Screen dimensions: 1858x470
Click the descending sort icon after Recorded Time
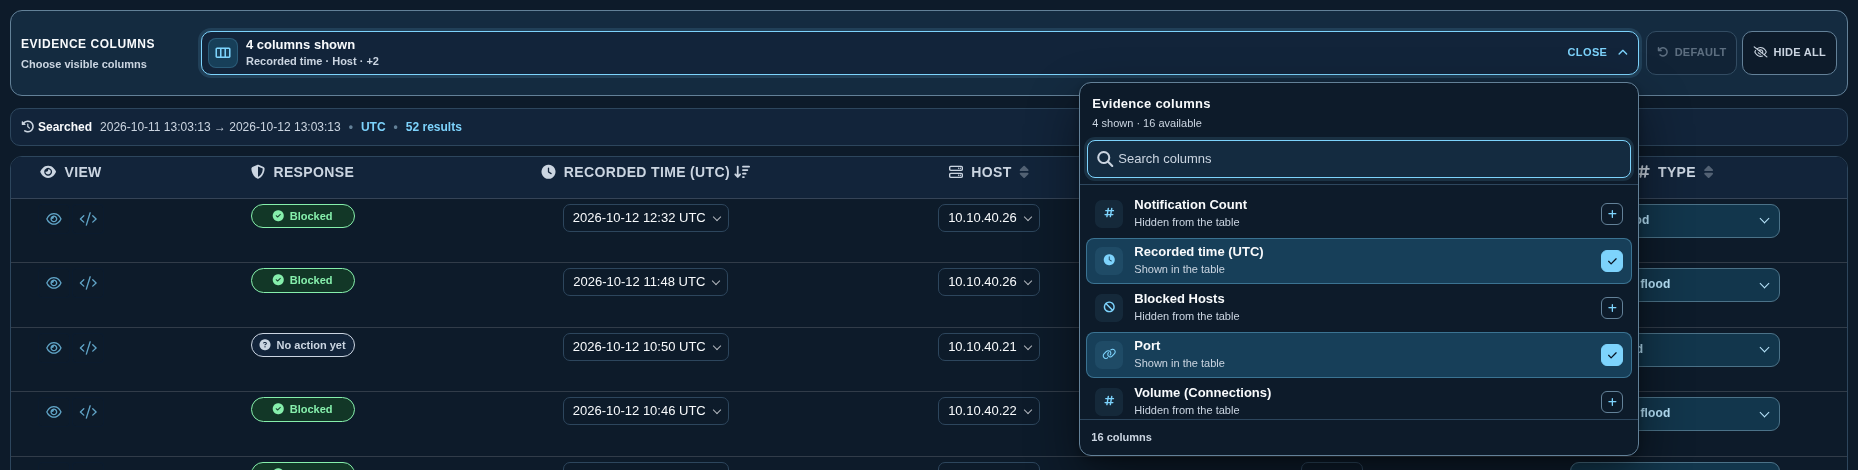click(742, 172)
